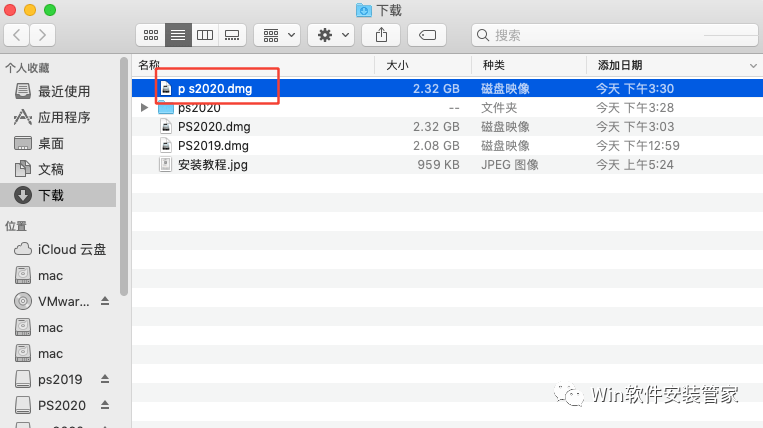Select the PS2020 volume in sidebar

(50, 405)
